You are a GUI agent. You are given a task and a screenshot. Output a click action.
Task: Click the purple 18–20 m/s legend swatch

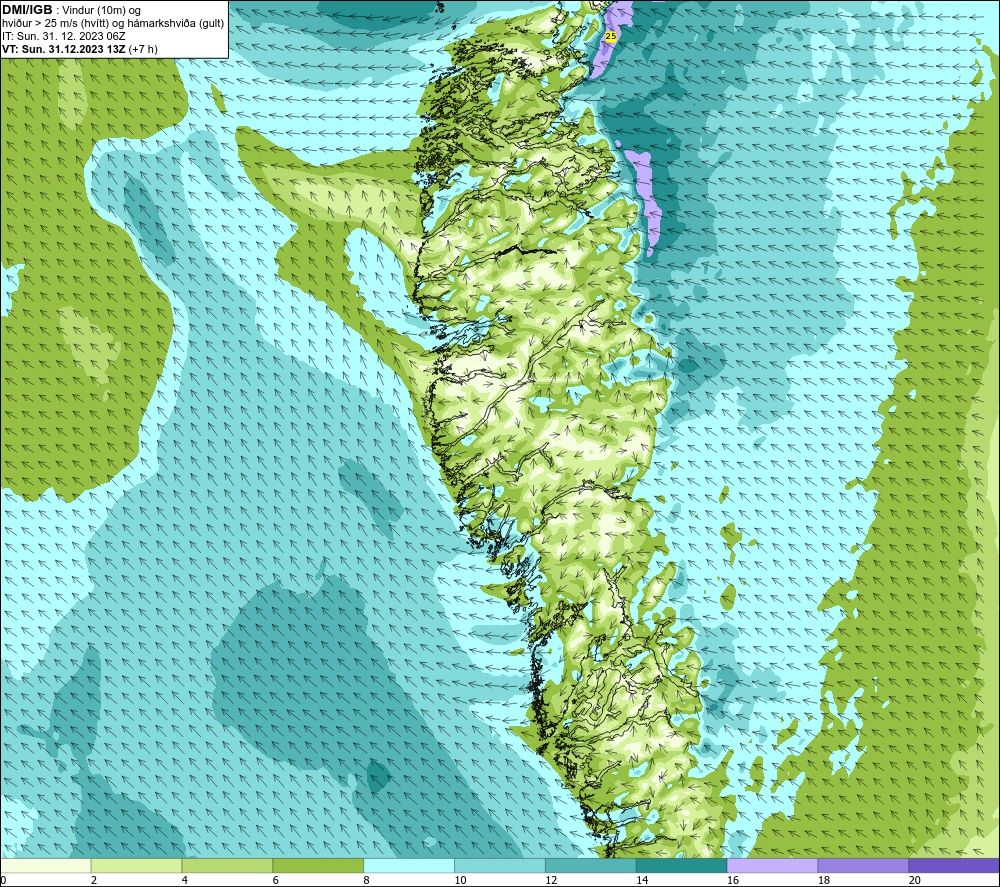tap(864, 865)
